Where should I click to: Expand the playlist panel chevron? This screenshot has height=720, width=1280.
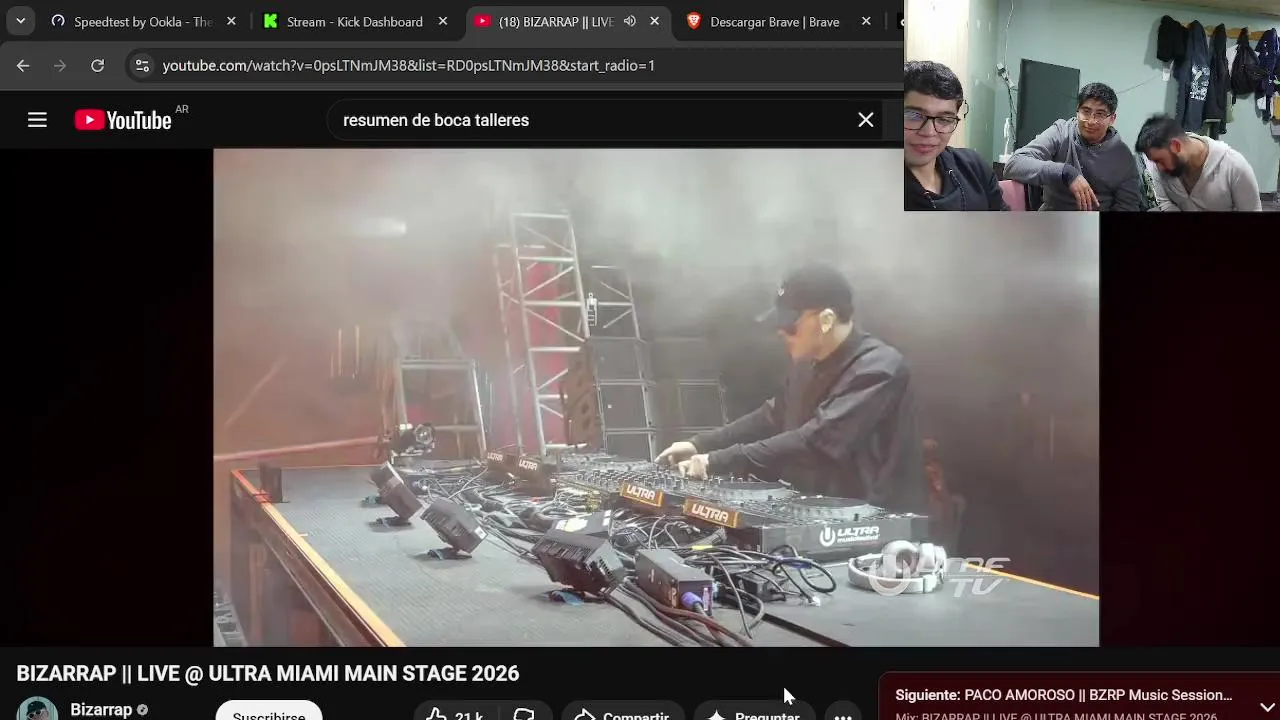click(1267, 707)
